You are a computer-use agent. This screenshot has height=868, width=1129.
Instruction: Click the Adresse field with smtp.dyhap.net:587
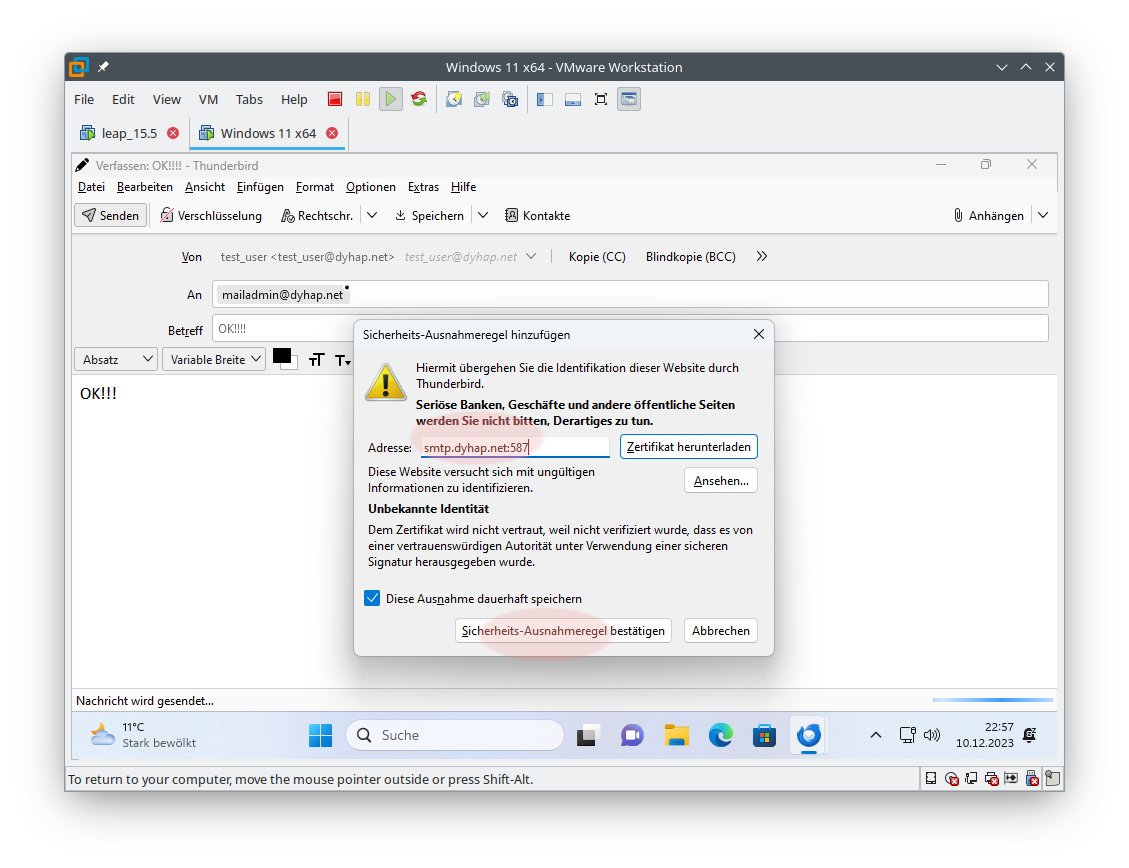tap(515, 447)
